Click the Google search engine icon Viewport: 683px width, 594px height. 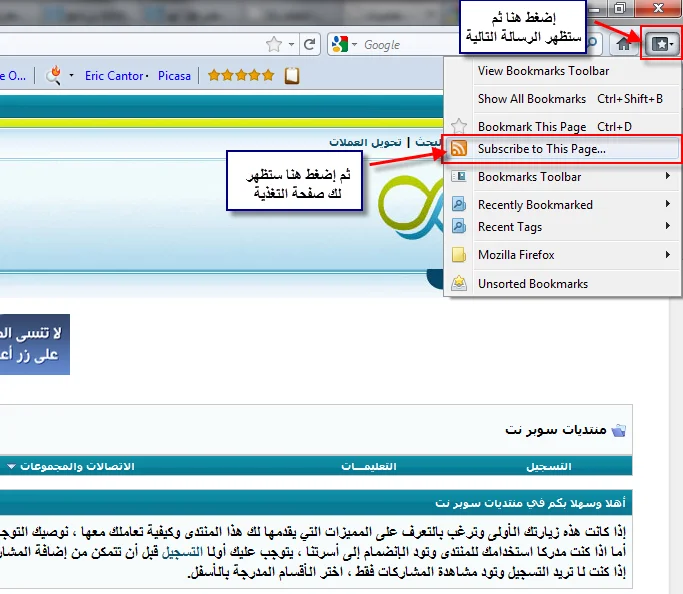coord(340,44)
